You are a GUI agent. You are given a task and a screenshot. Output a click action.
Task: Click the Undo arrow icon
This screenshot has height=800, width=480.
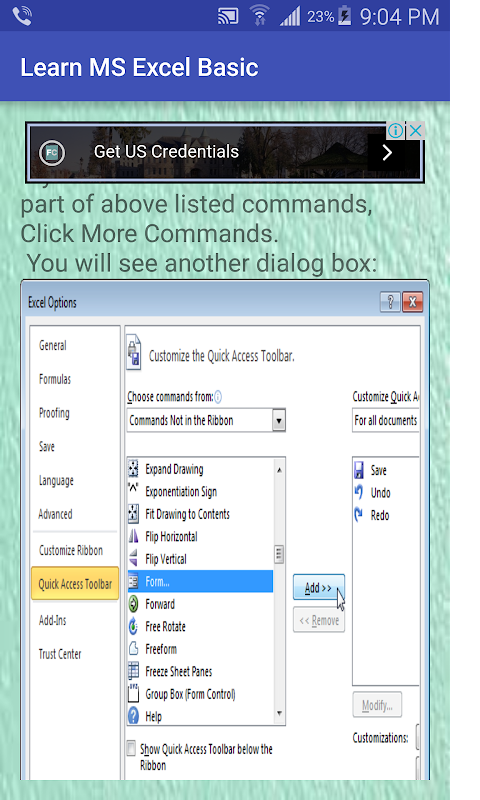click(359, 492)
